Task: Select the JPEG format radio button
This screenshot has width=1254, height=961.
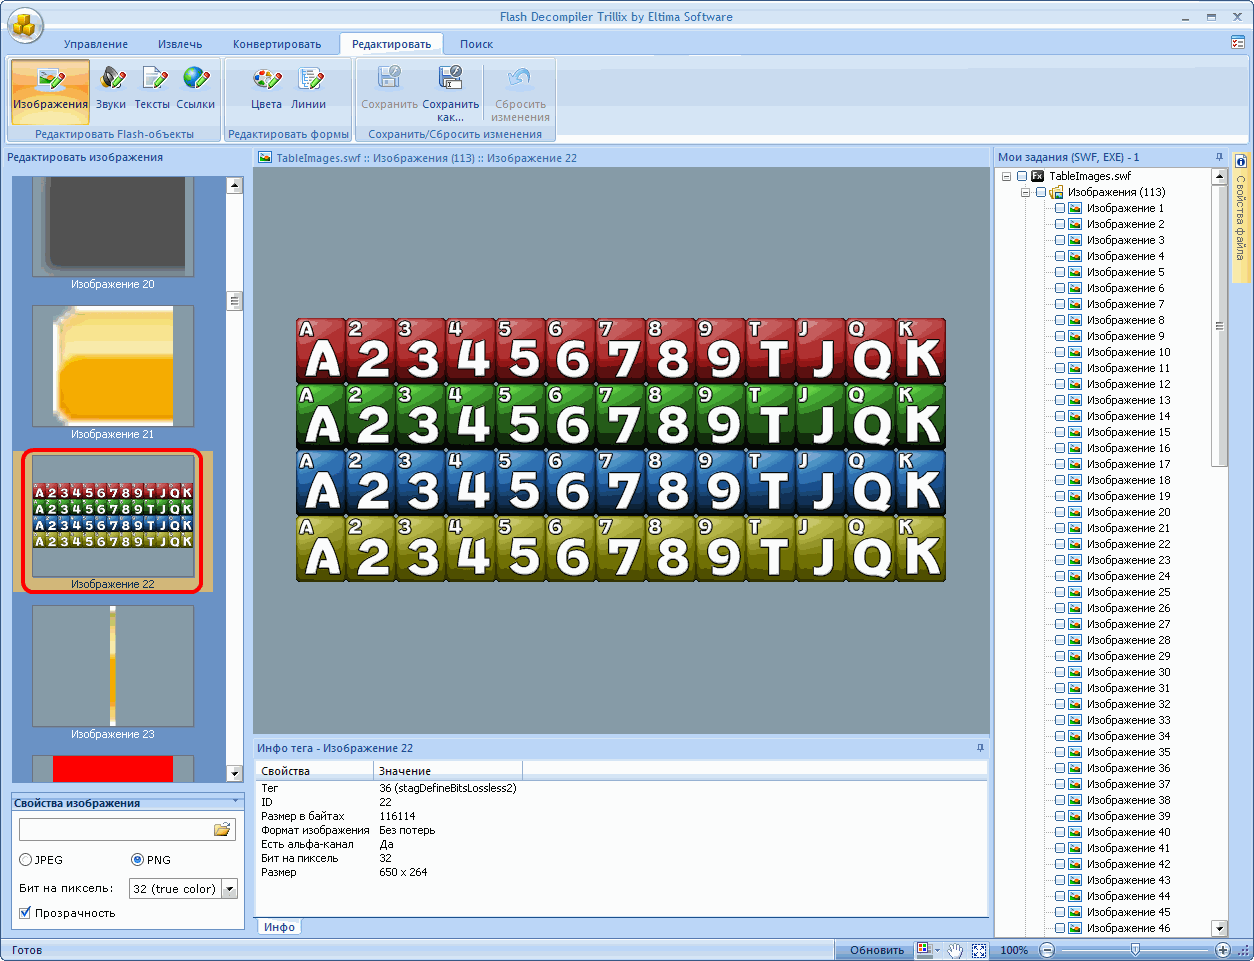Action: 26,860
